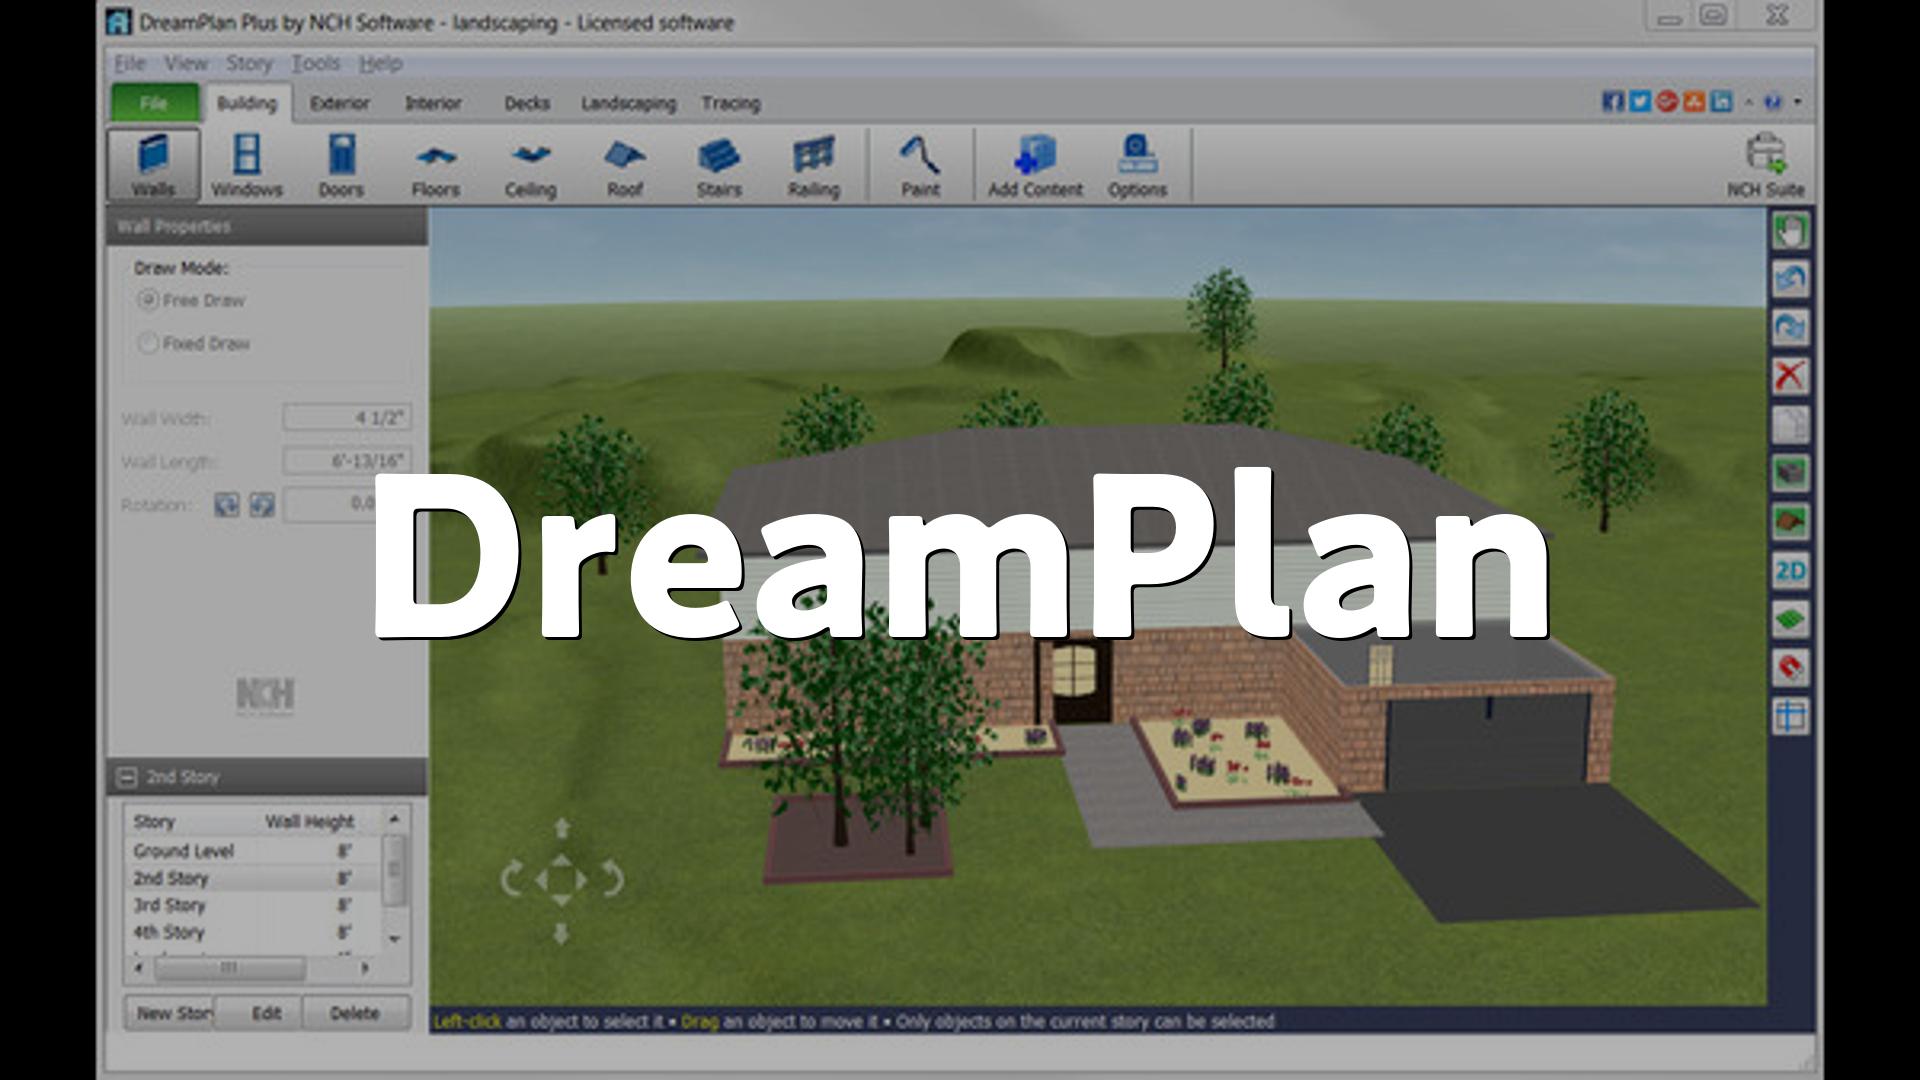Open the Help menu

380,63
